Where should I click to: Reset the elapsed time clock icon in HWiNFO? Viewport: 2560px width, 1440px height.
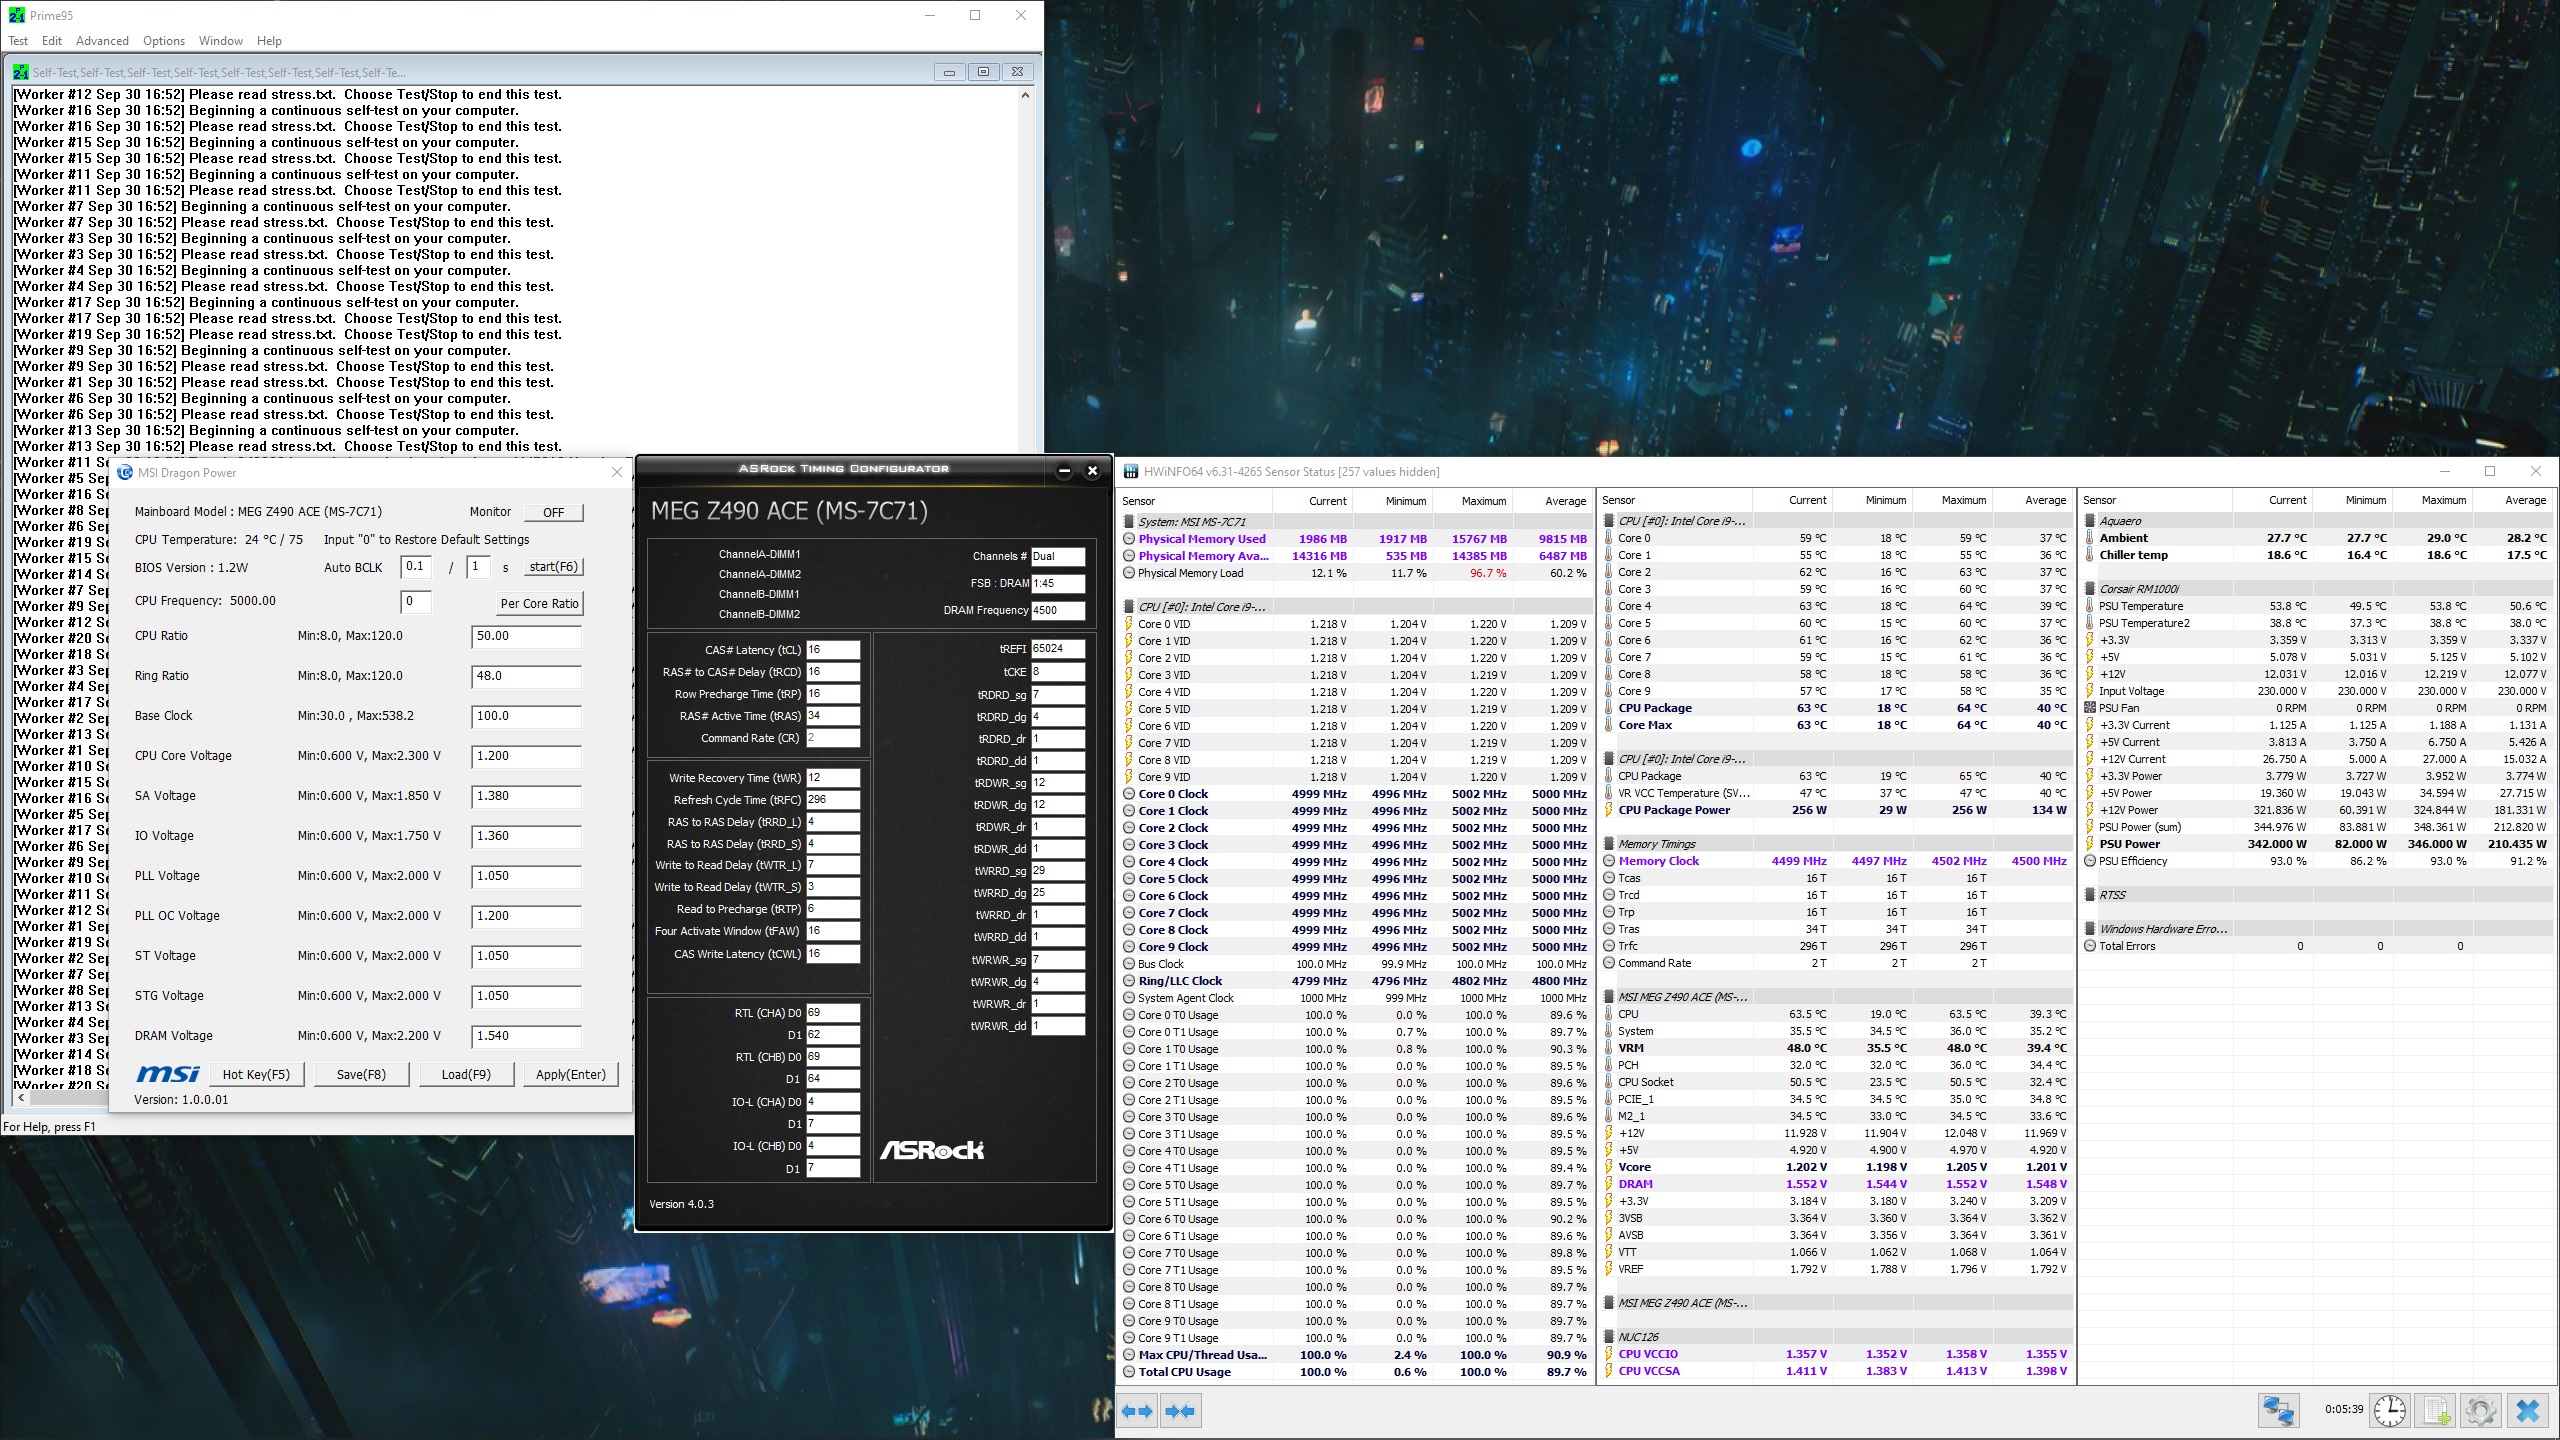pos(2390,1411)
